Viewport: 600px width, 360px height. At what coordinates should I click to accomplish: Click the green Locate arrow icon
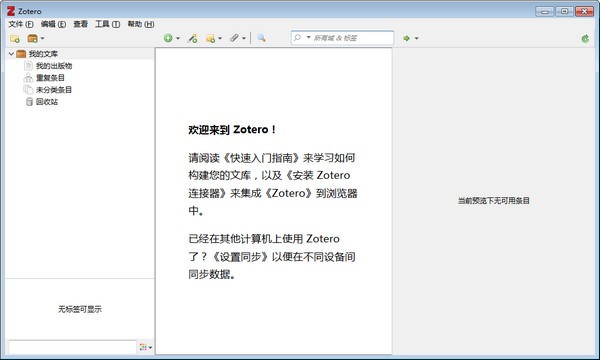406,38
